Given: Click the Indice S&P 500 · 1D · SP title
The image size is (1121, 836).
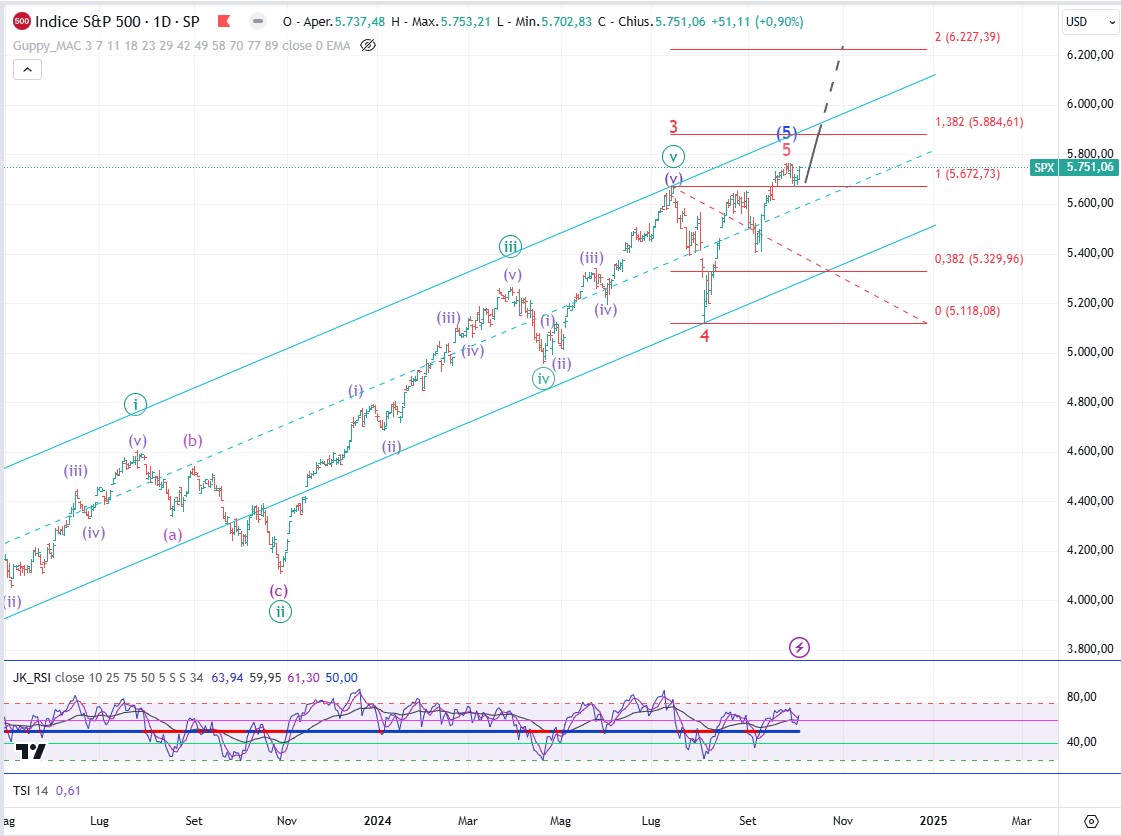Looking at the screenshot, I should click(117, 21).
